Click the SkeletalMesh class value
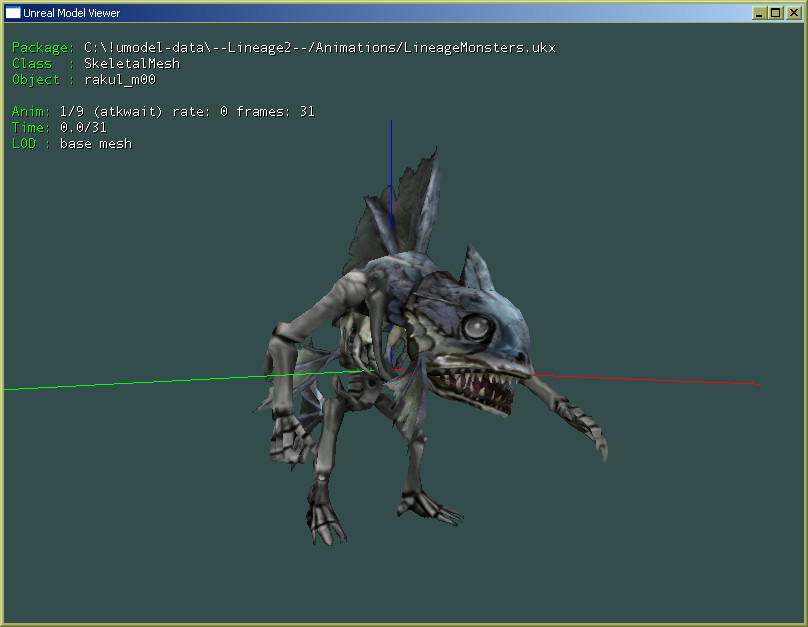 pyautogui.click(x=132, y=63)
